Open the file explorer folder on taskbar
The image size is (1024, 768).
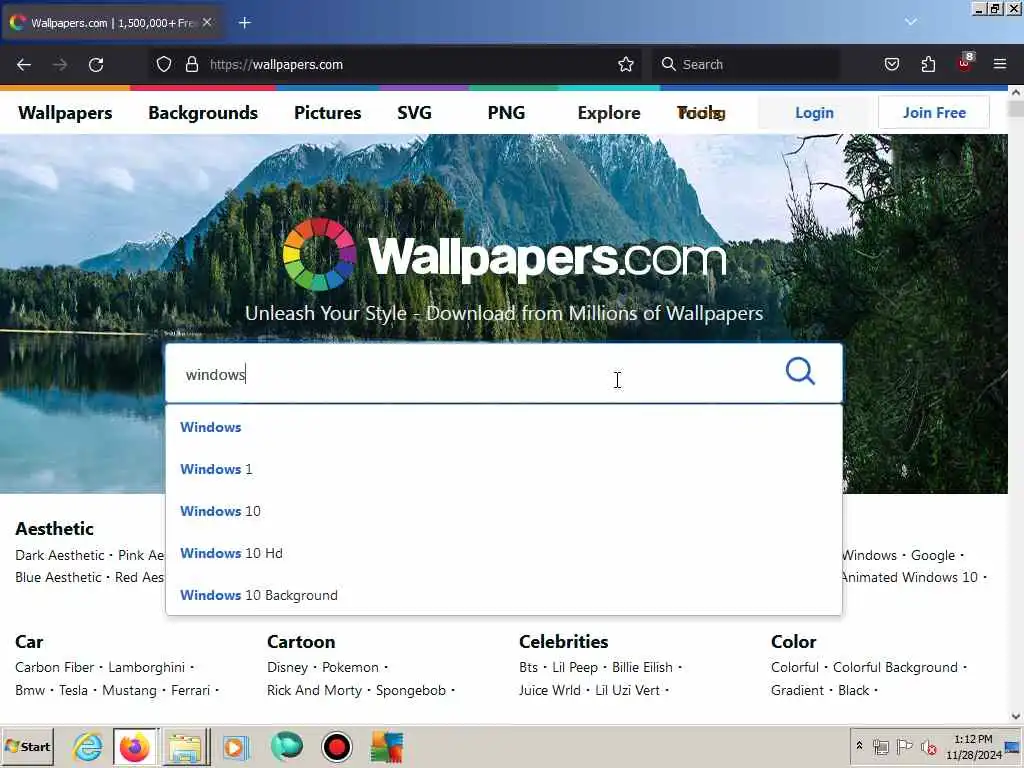pyautogui.click(x=186, y=746)
